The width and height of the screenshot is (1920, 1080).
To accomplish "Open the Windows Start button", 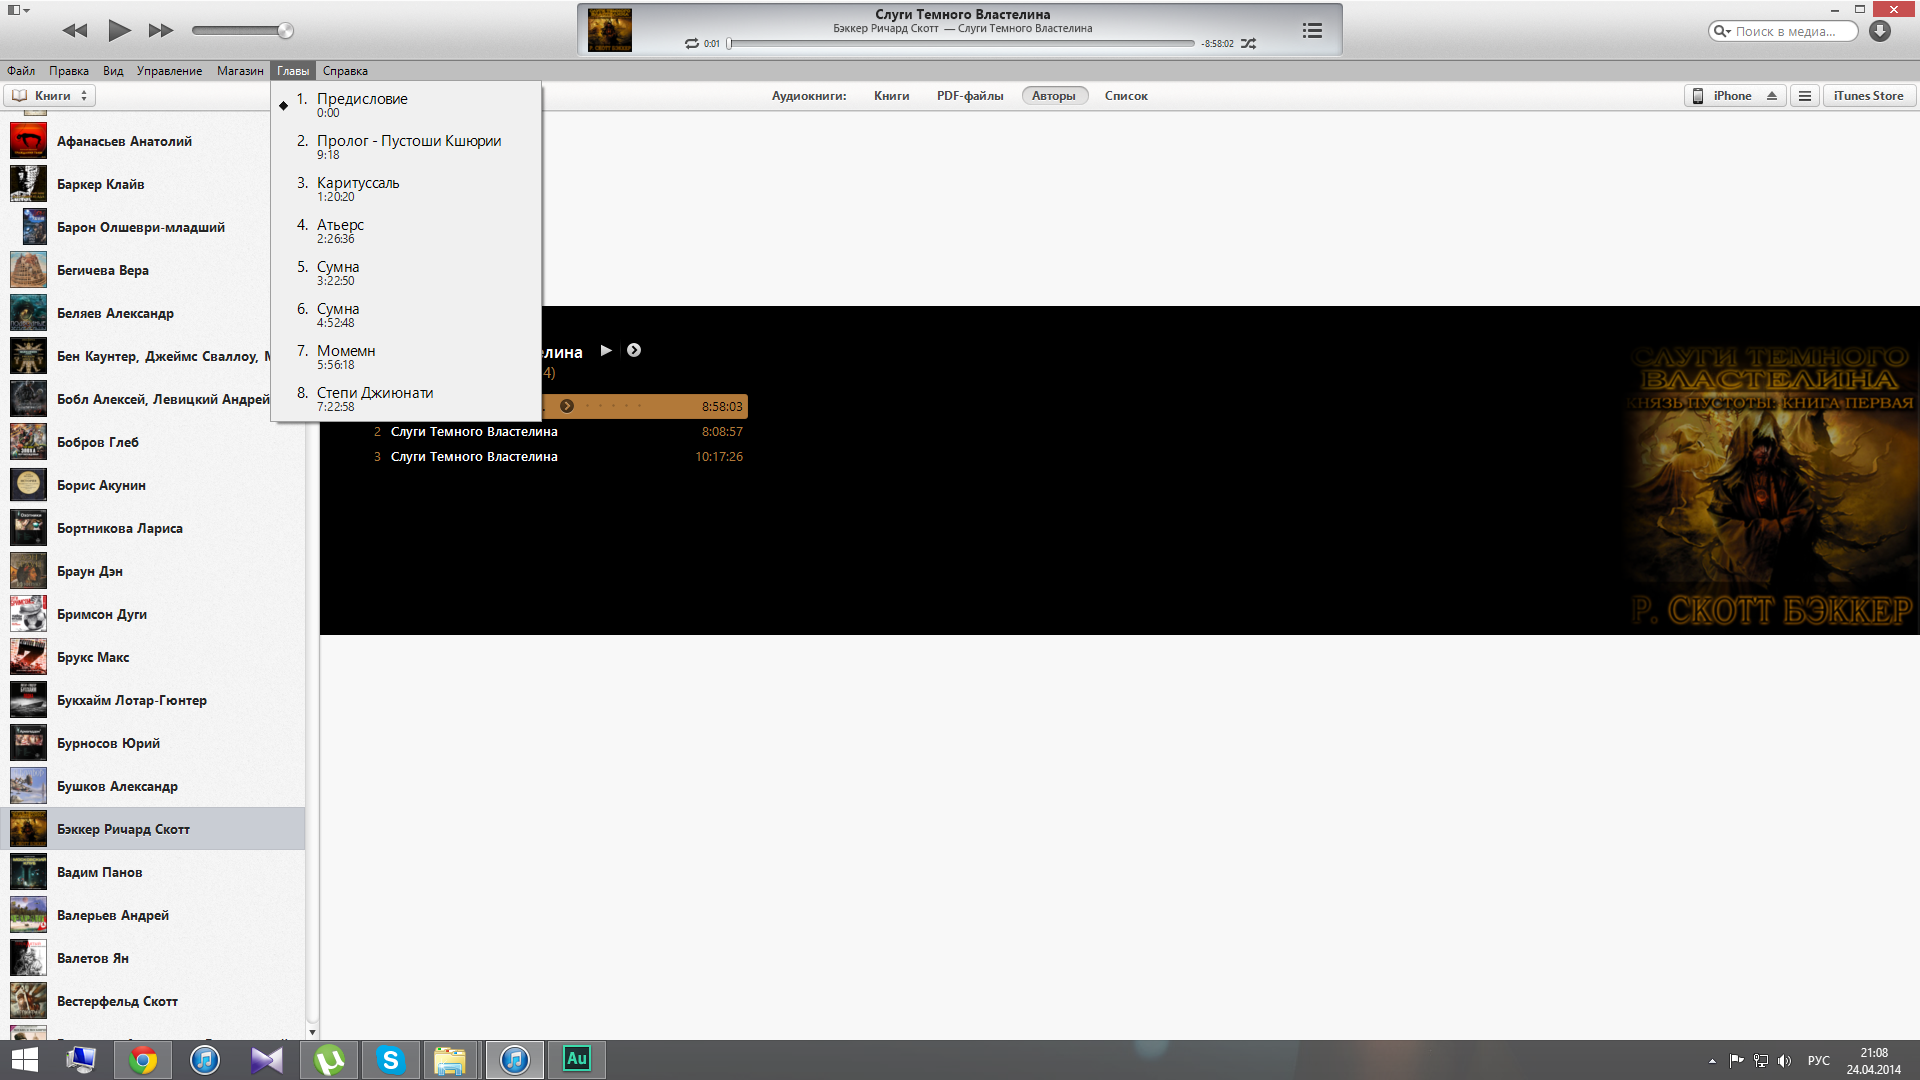I will (24, 1060).
